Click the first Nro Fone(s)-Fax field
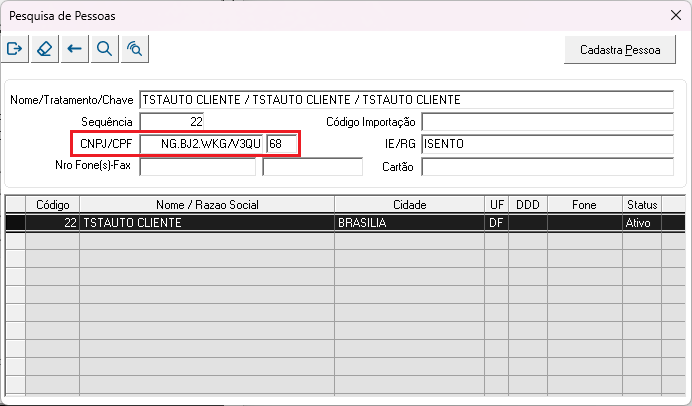The height and width of the screenshot is (406, 692). tap(198, 167)
